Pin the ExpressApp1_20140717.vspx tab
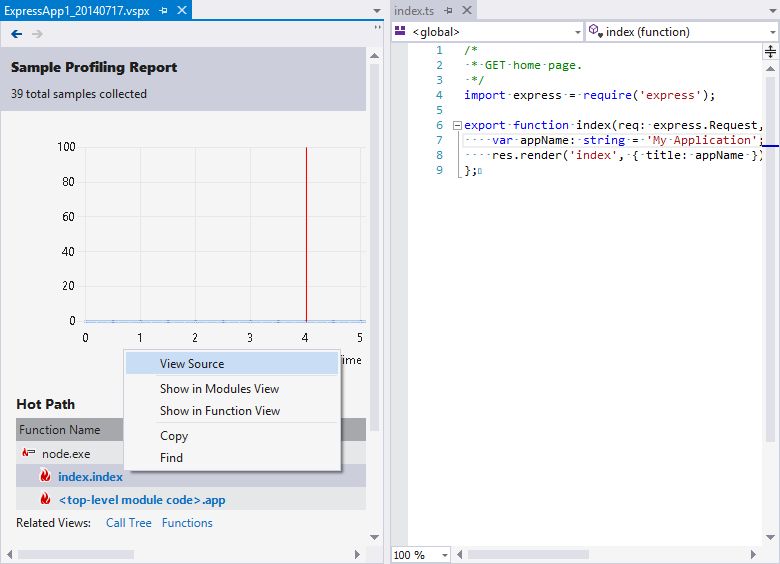The image size is (780, 564). pos(164,10)
